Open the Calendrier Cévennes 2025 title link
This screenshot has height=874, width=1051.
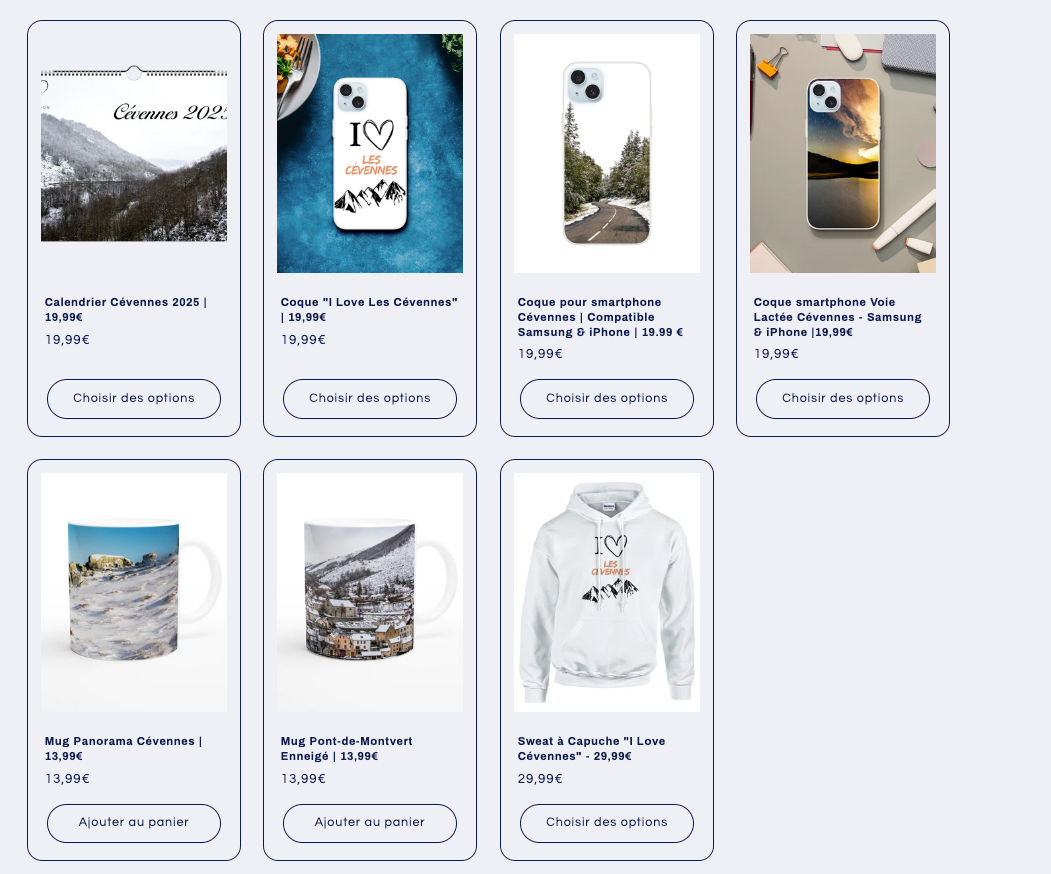[x=126, y=310]
